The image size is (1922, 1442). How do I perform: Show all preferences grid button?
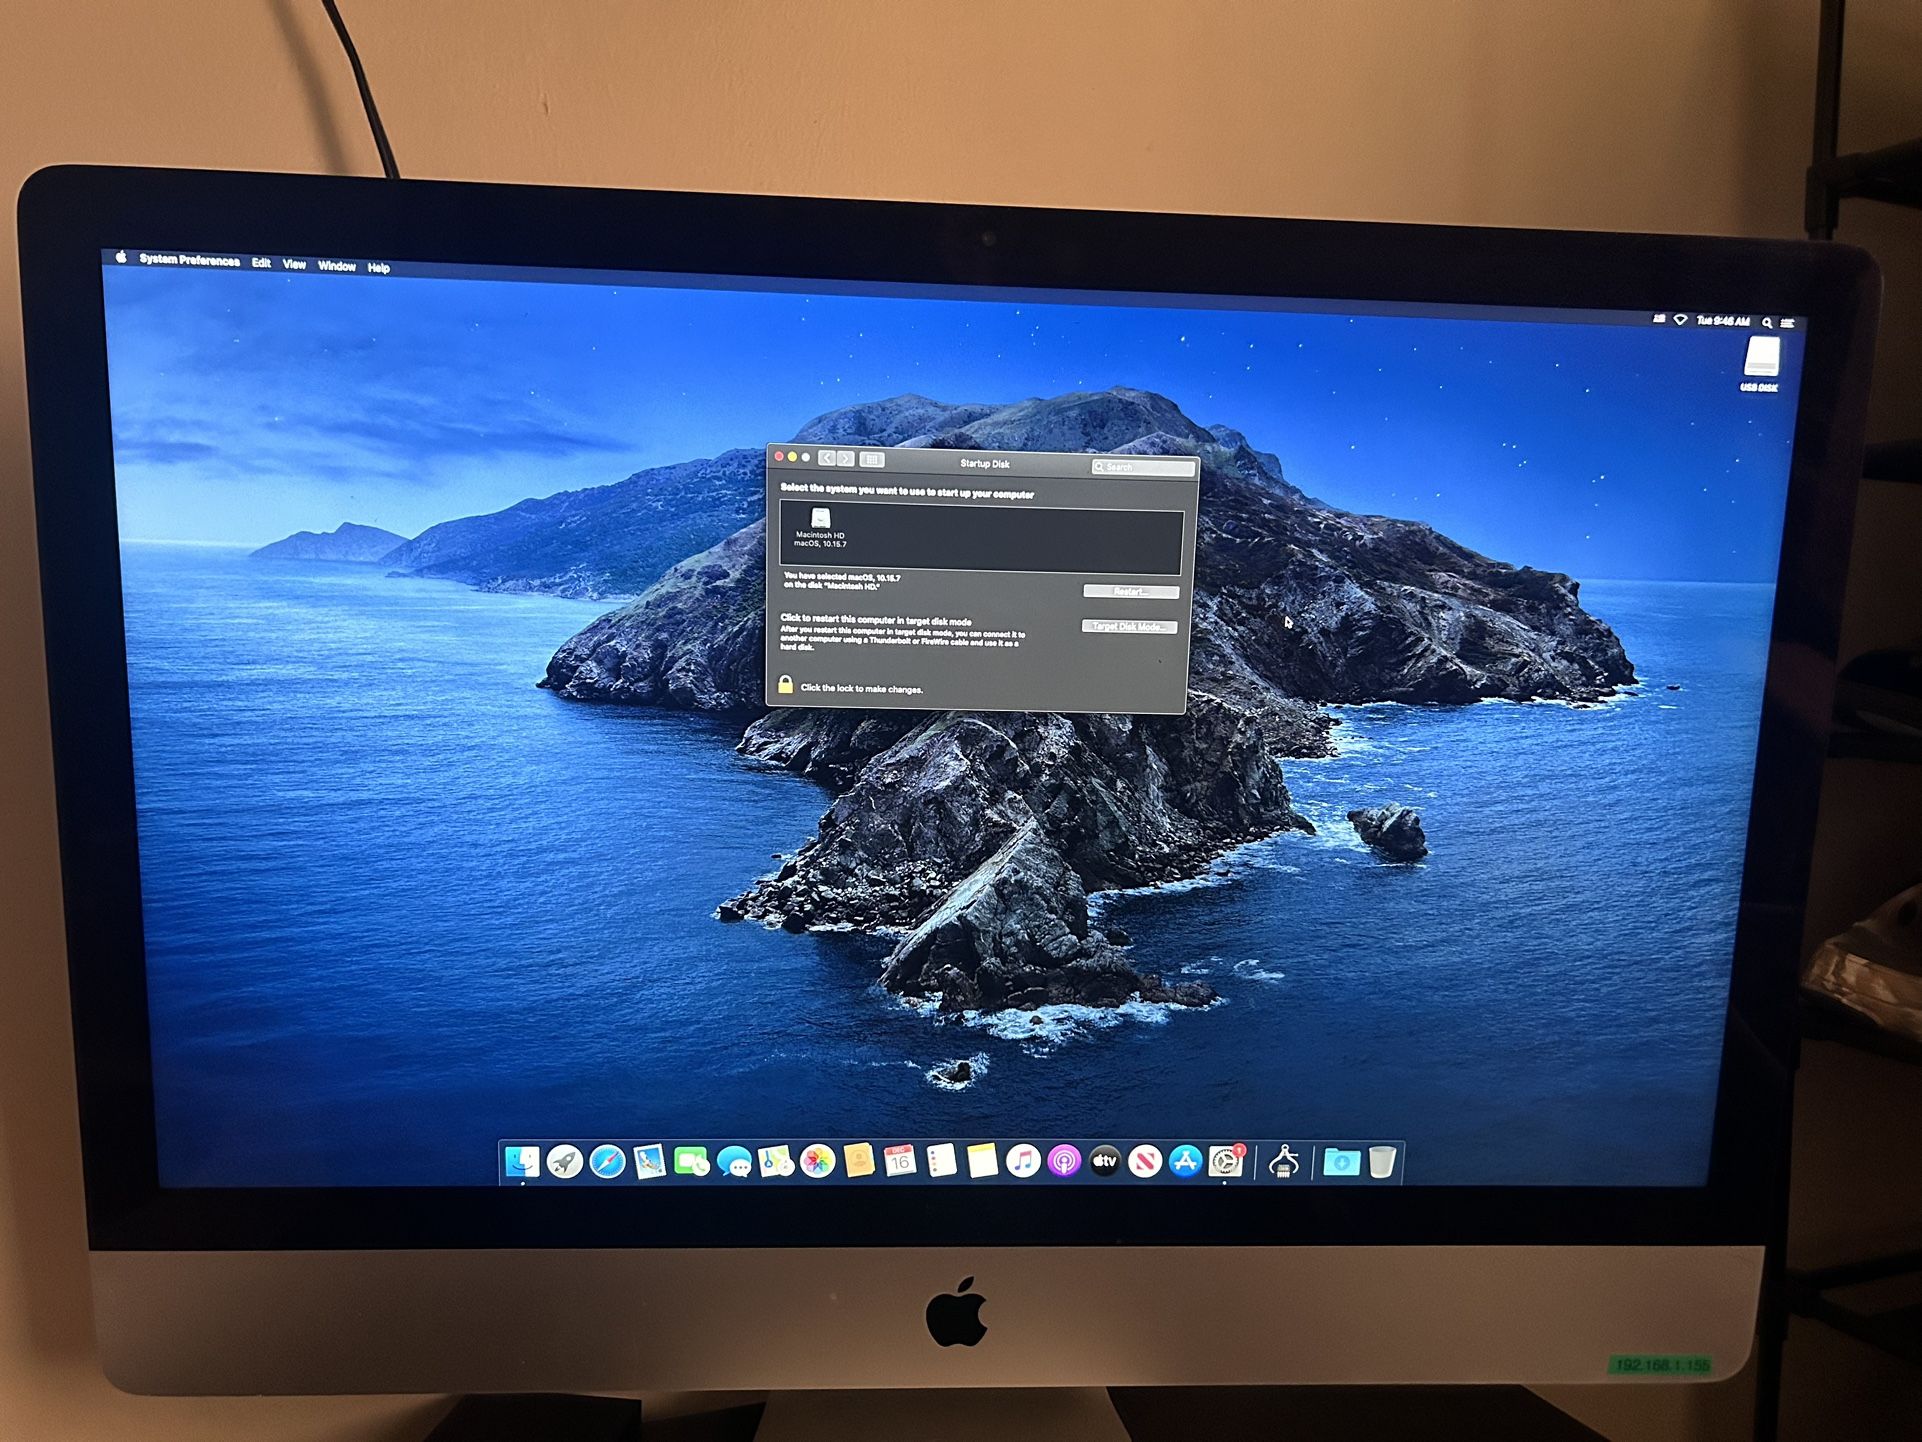871,459
